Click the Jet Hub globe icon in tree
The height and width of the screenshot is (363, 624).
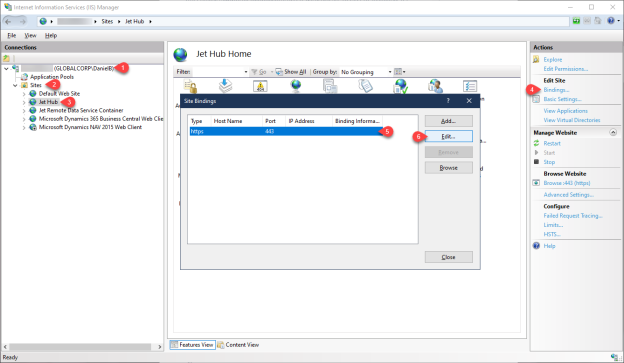(33, 102)
